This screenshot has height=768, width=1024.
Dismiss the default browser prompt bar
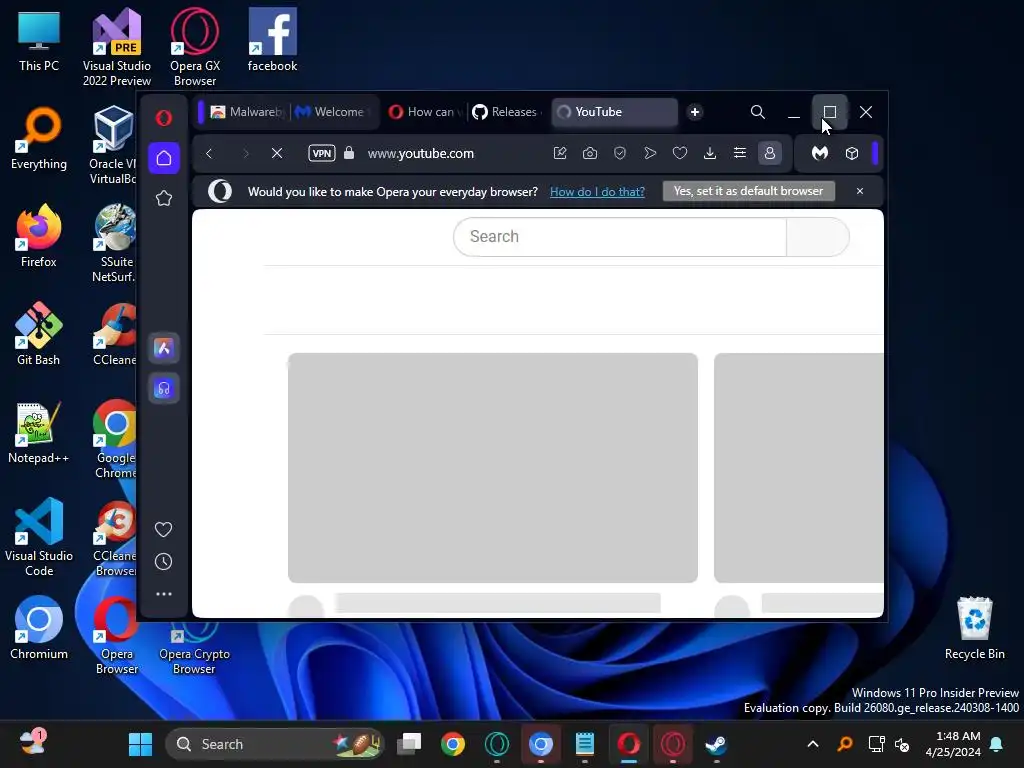[x=859, y=191]
